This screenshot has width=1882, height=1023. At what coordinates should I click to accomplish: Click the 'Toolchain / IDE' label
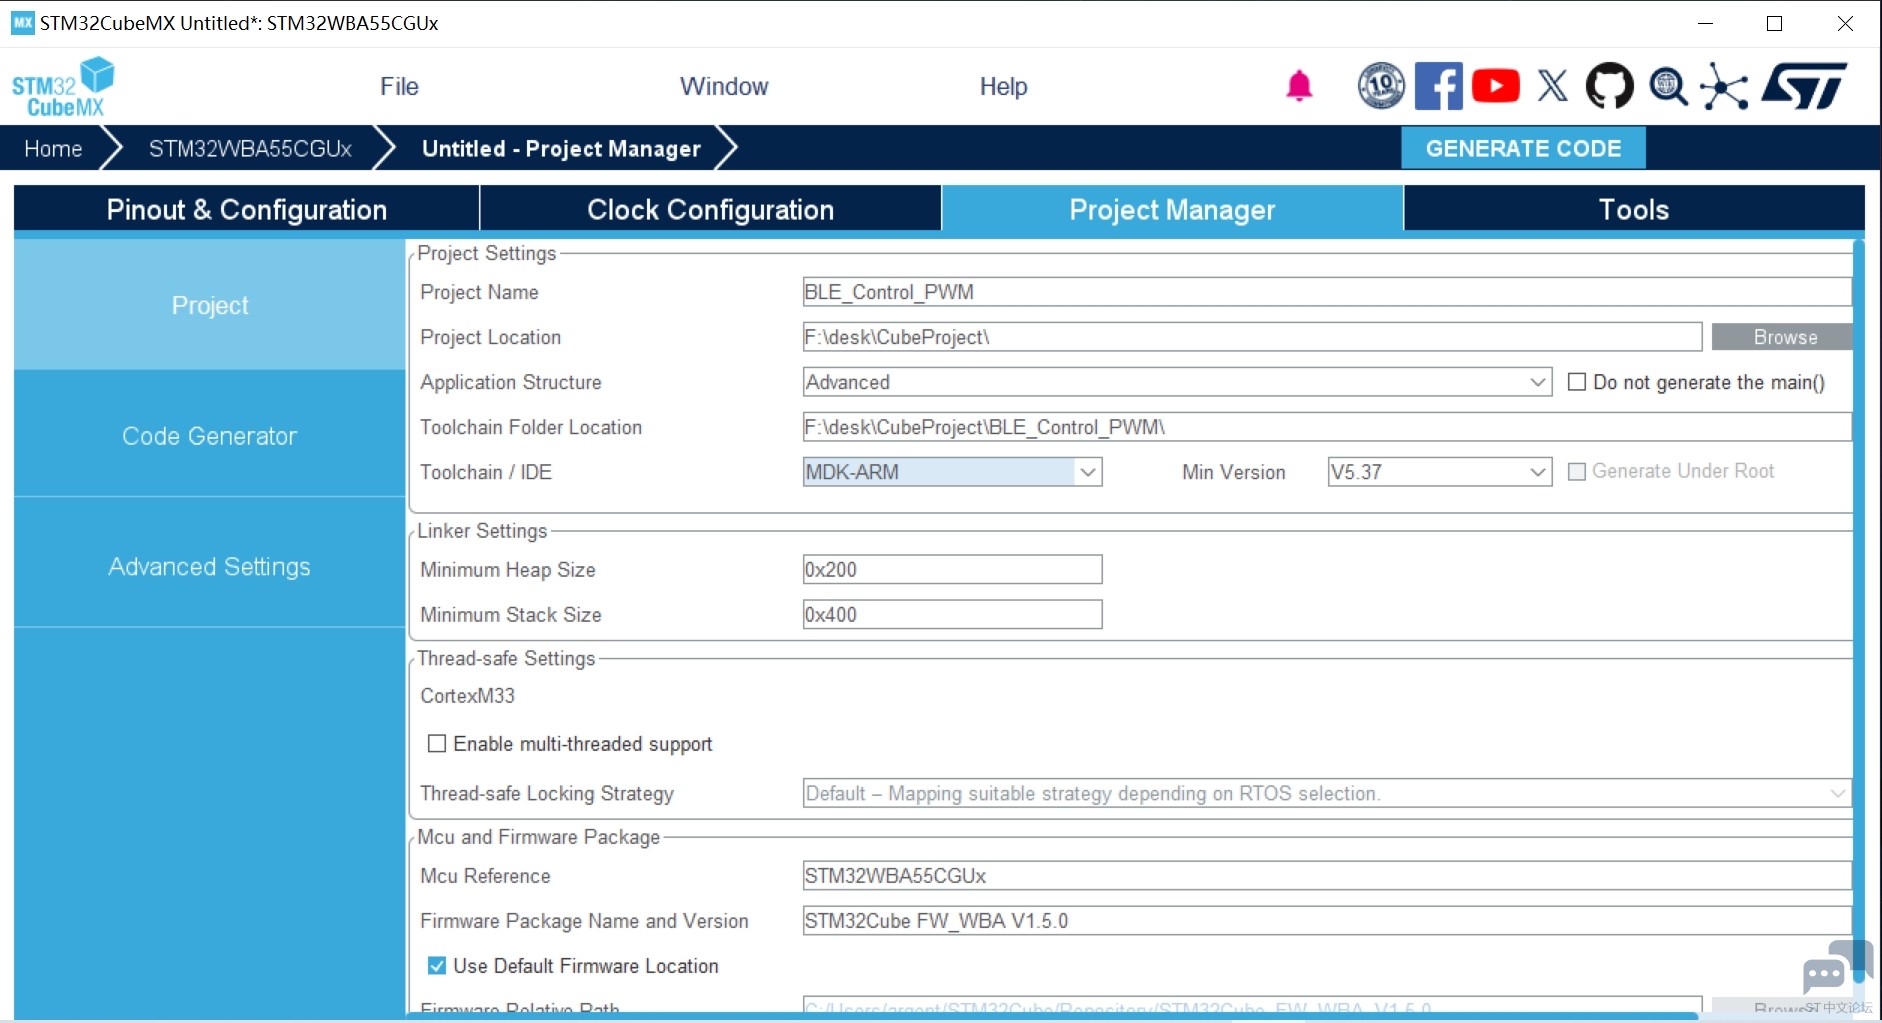pyautogui.click(x=485, y=472)
